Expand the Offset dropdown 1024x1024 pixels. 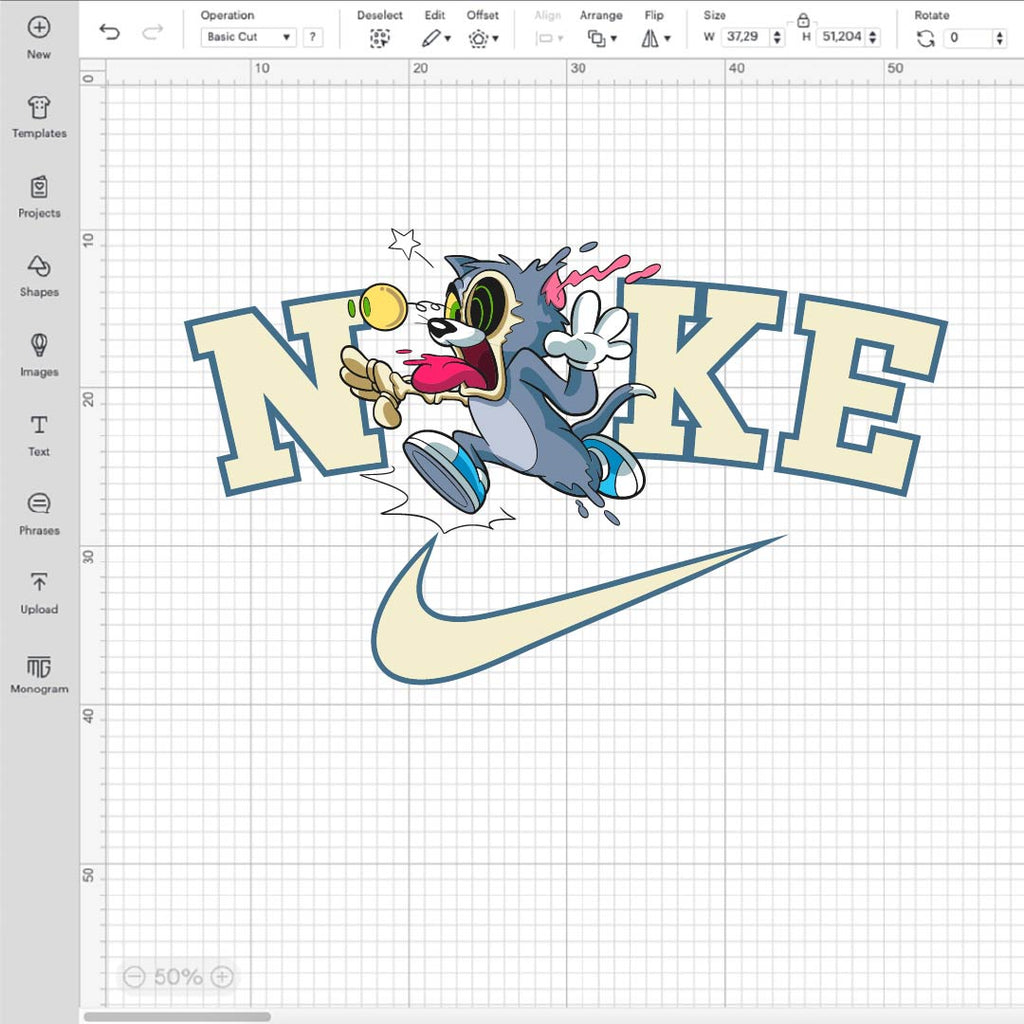click(x=483, y=39)
